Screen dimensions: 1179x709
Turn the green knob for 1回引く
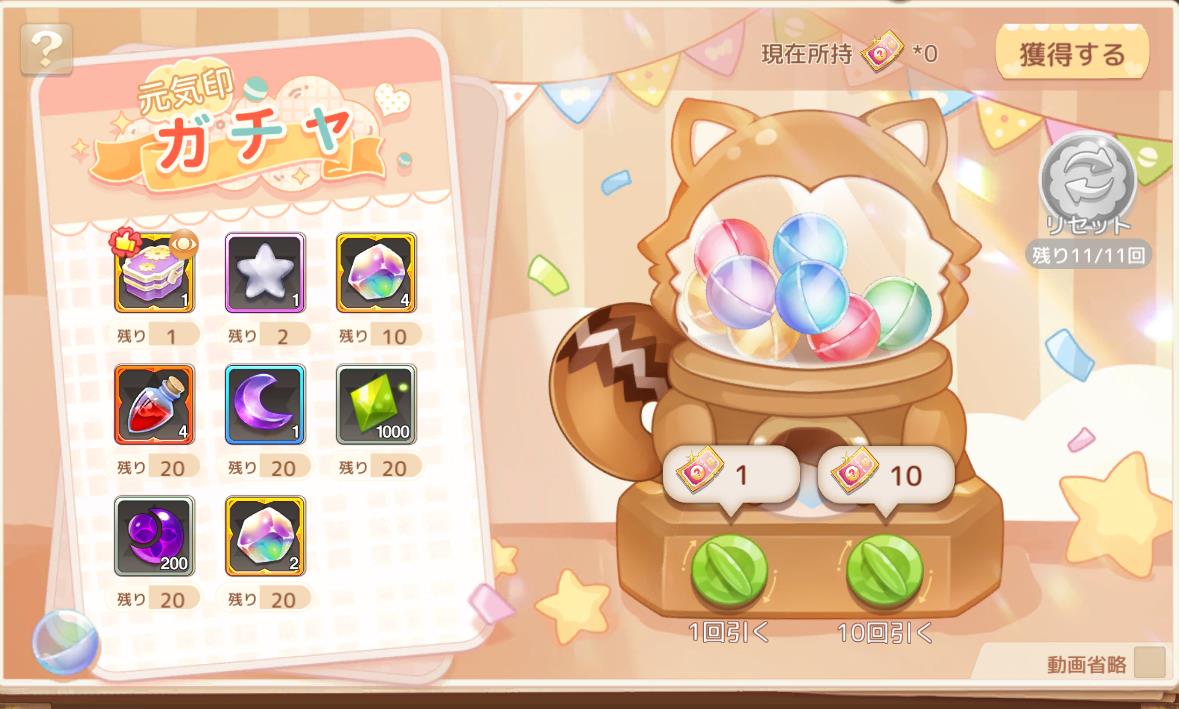[x=729, y=571]
